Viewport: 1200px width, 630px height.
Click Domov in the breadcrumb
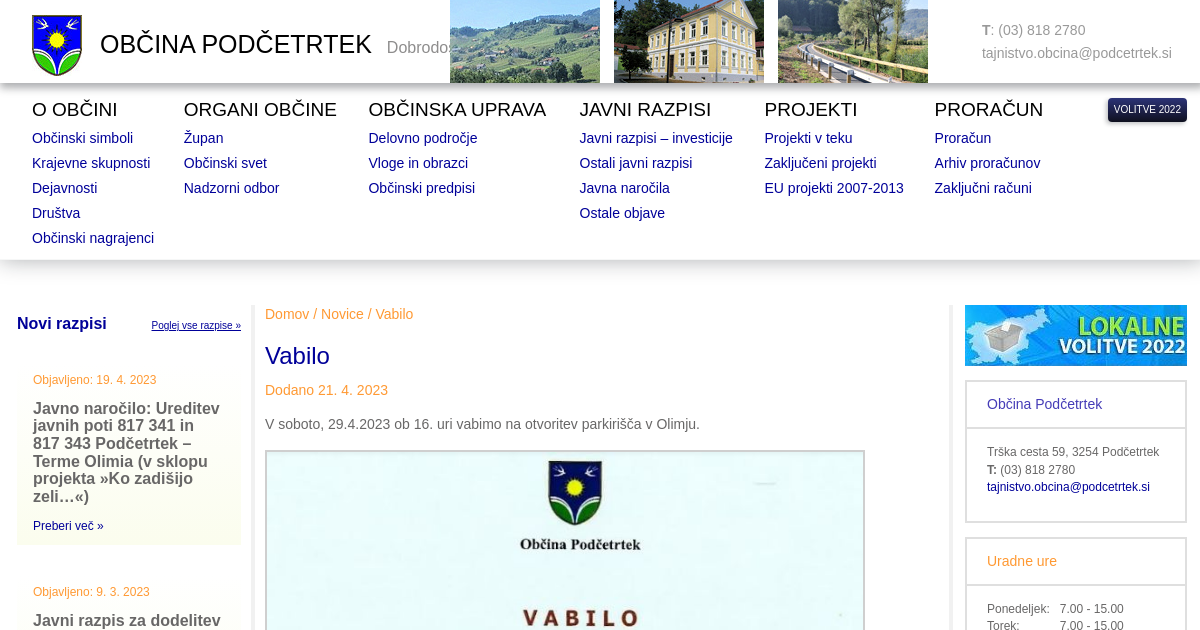(x=287, y=314)
